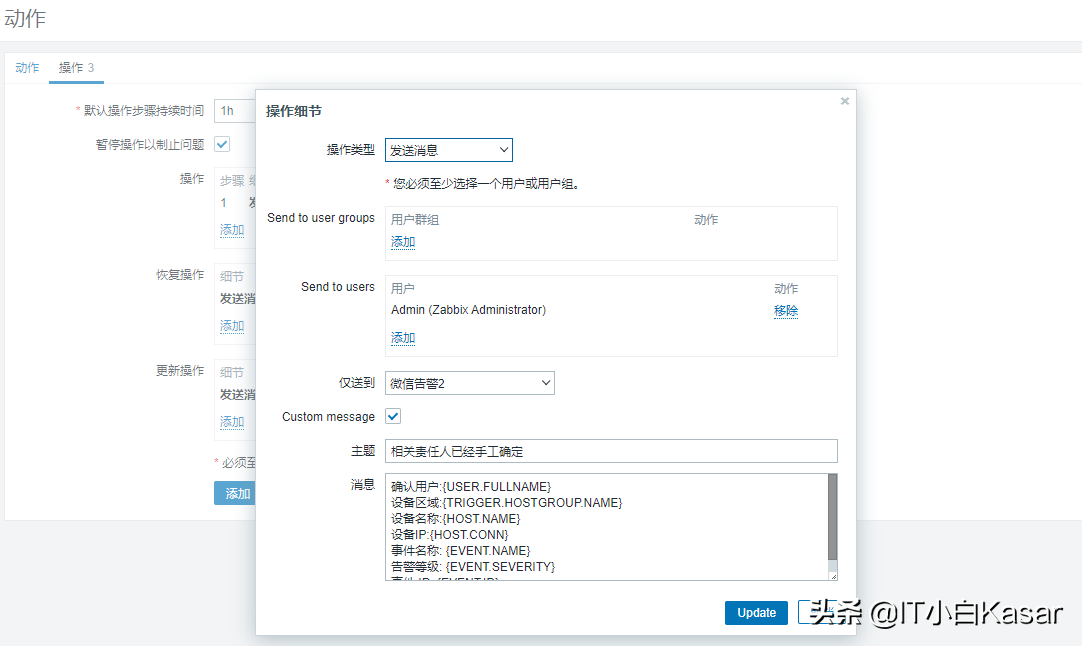Click 添加 under Send to users

click(403, 338)
